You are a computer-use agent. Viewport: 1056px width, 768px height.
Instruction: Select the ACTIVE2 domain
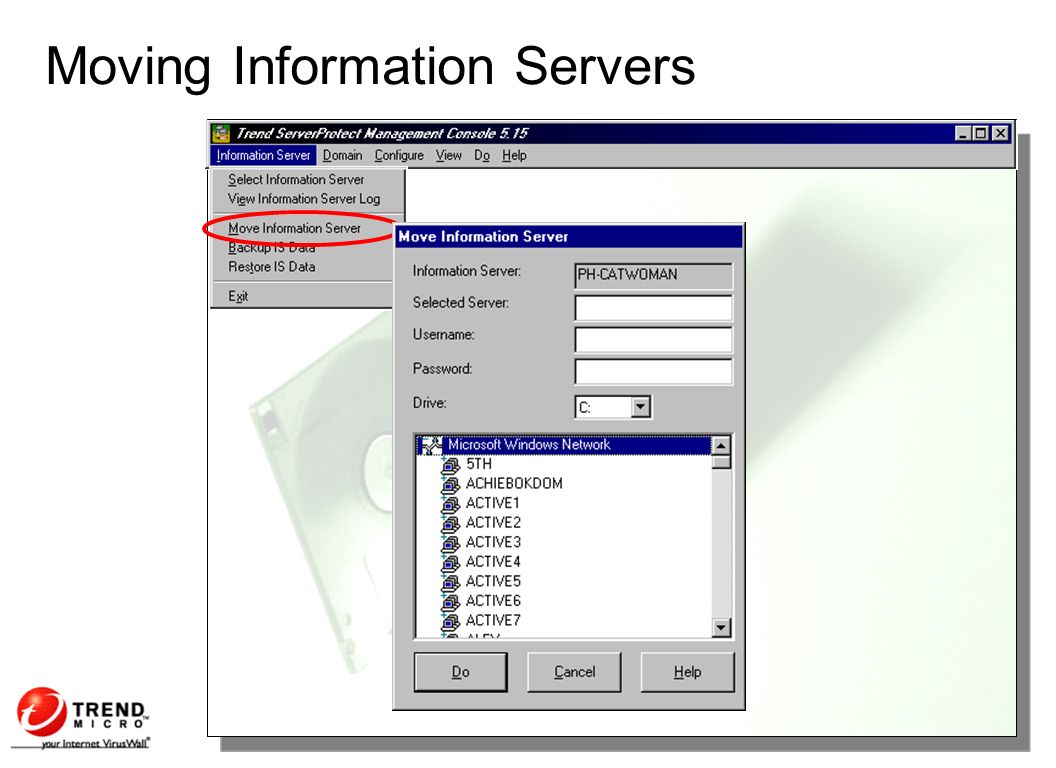(493, 523)
